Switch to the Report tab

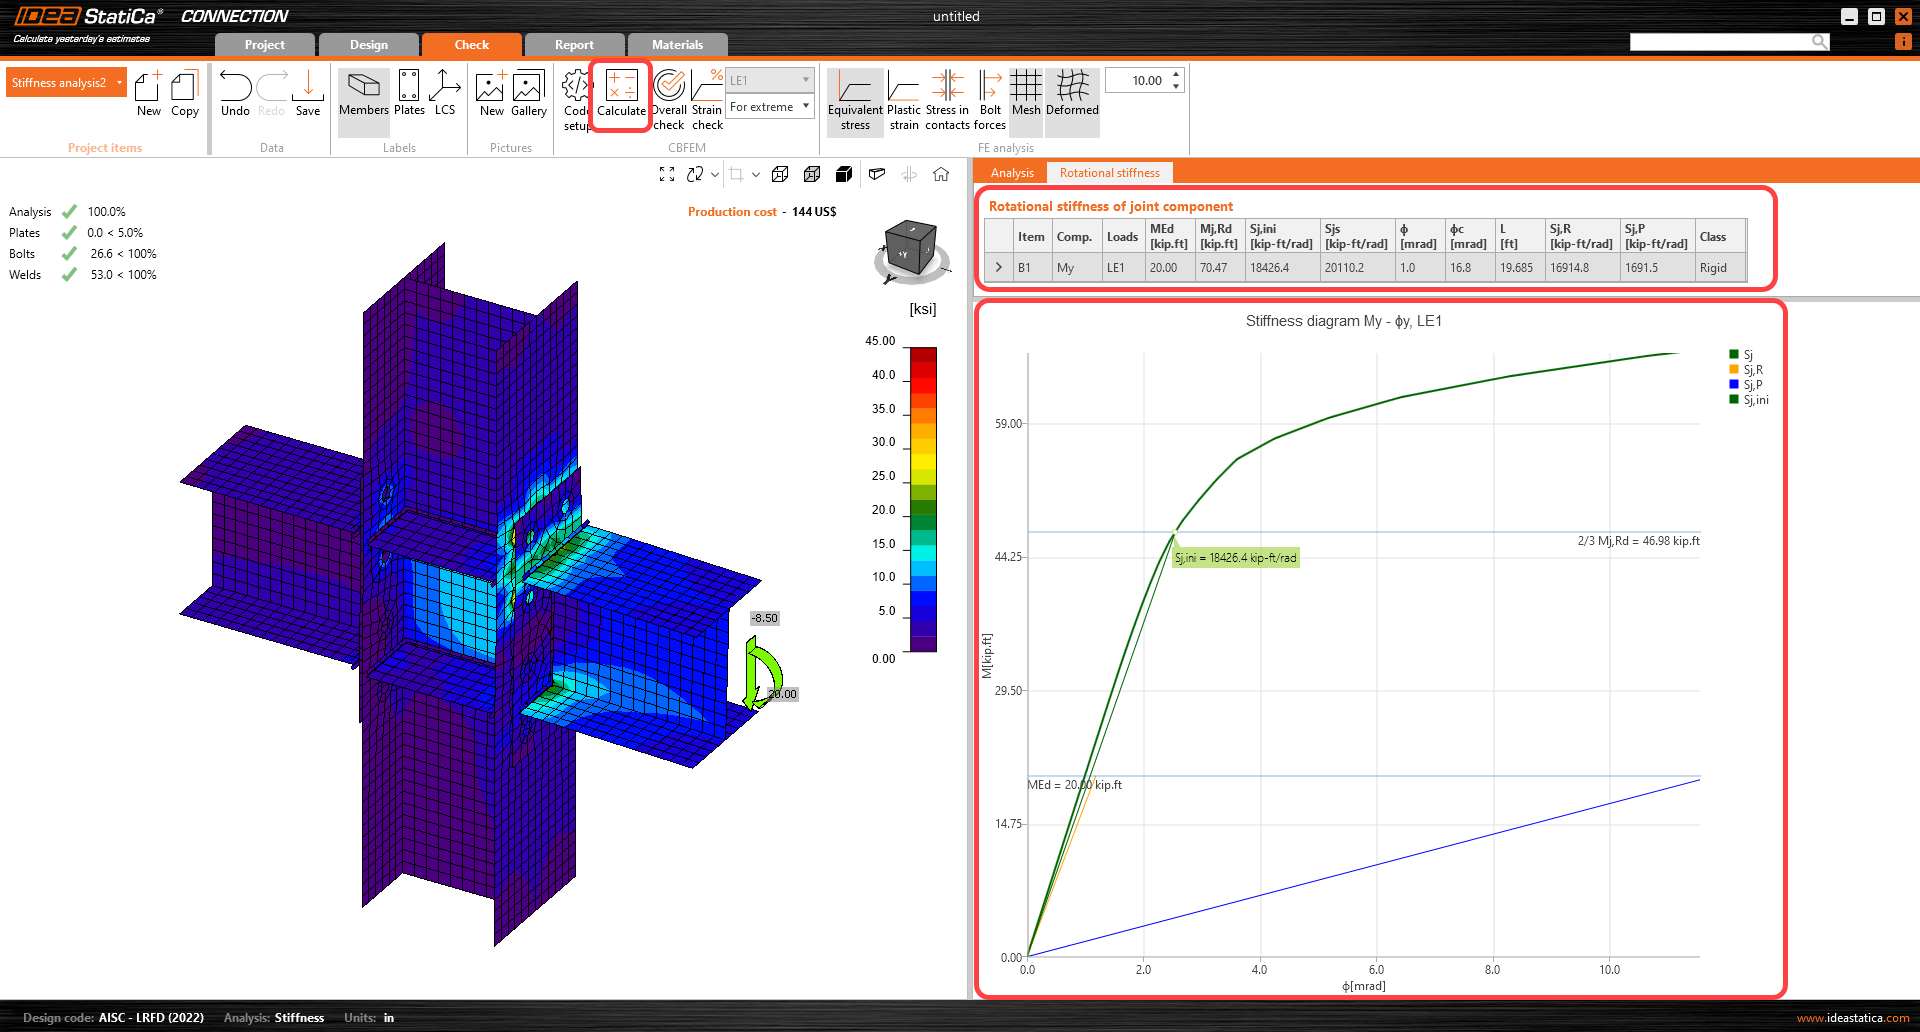(x=574, y=45)
